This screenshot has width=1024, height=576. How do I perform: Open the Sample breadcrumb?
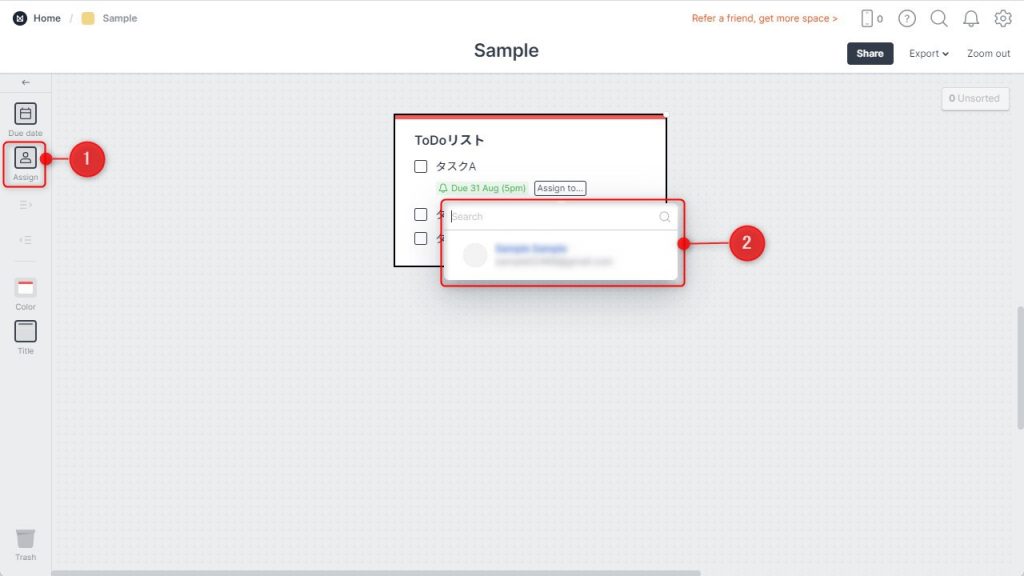tap(120, 18)
